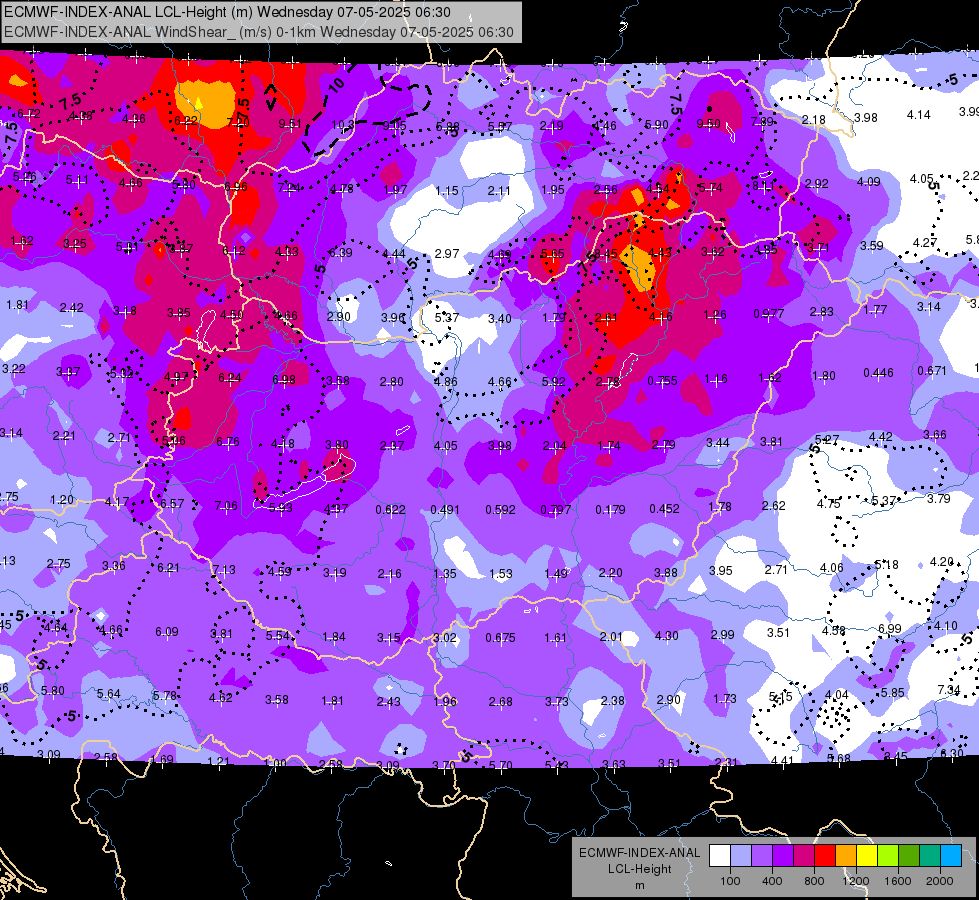
Task: Click the wind shear value 5.93
Action: coord(281,508)
